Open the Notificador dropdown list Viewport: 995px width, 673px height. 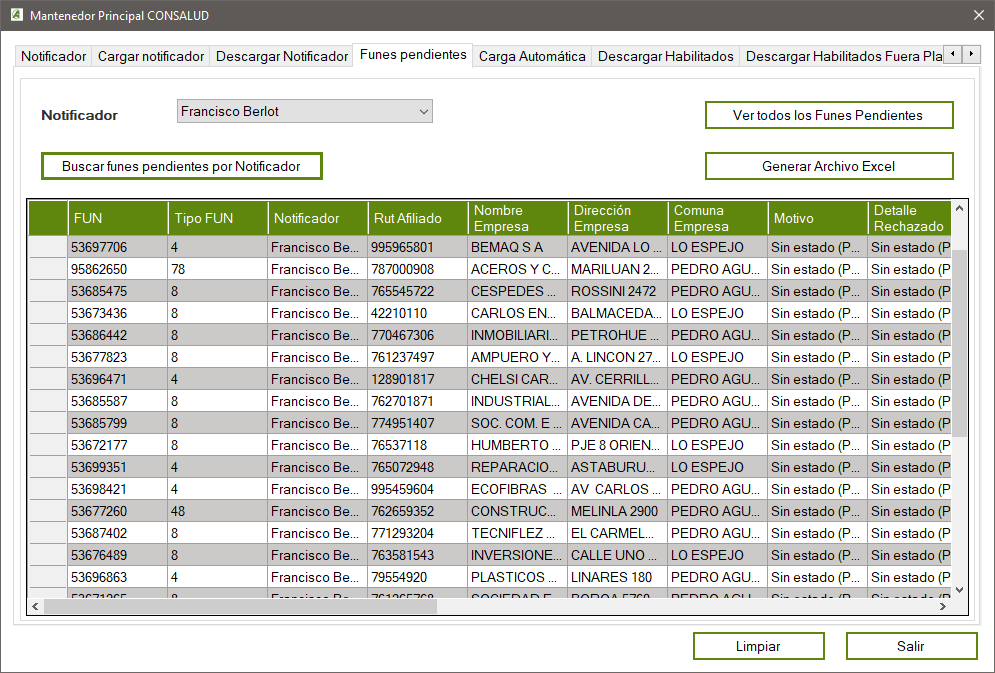[423, 111]
